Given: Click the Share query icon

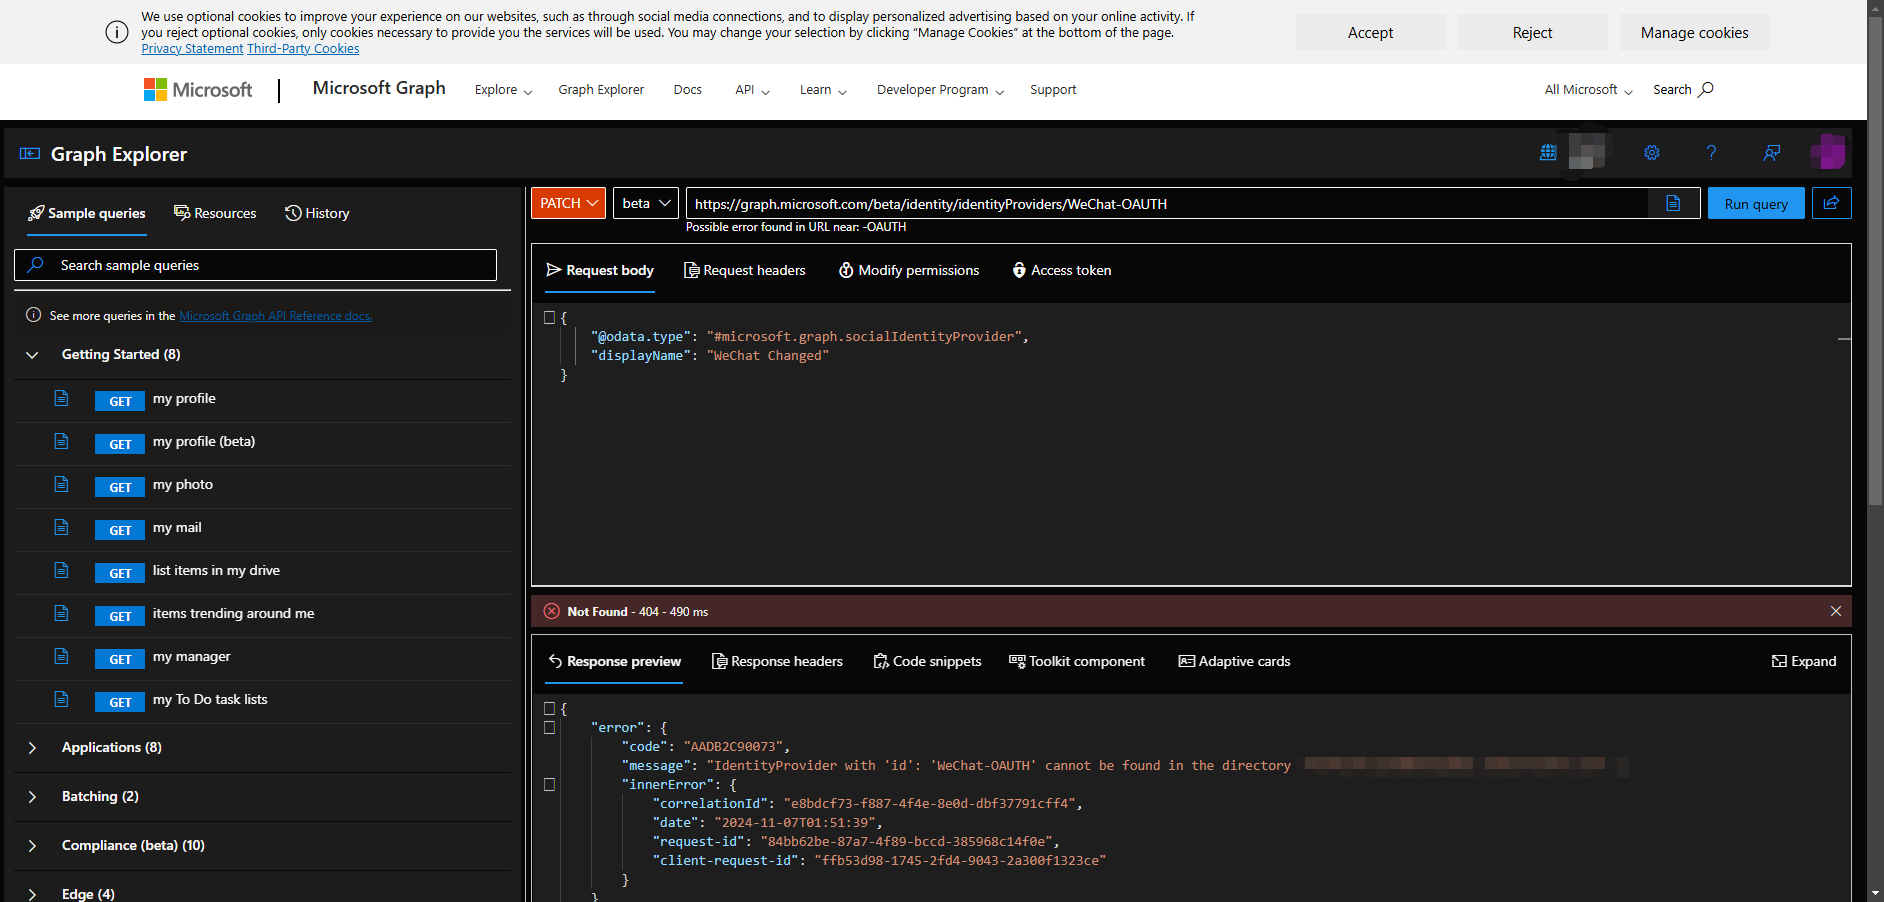Looking at the screenshot, I should pyautogui.click(x=1831, y=203).
